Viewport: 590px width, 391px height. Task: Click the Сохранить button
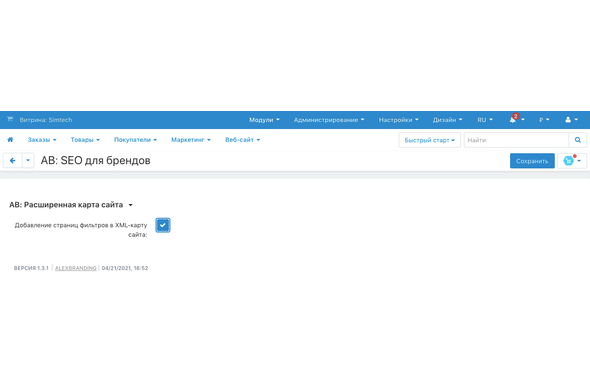[532, 161]
